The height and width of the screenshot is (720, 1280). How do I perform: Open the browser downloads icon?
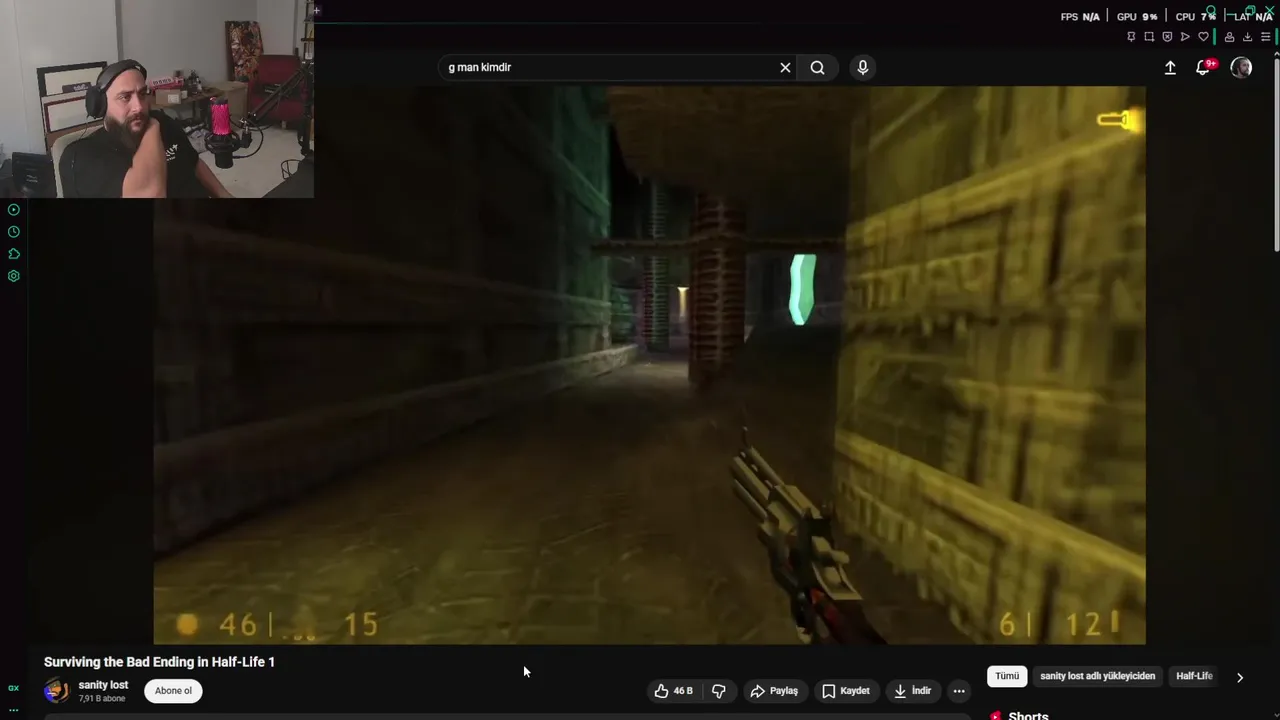pyautogui.click(x=1247, y=37)
